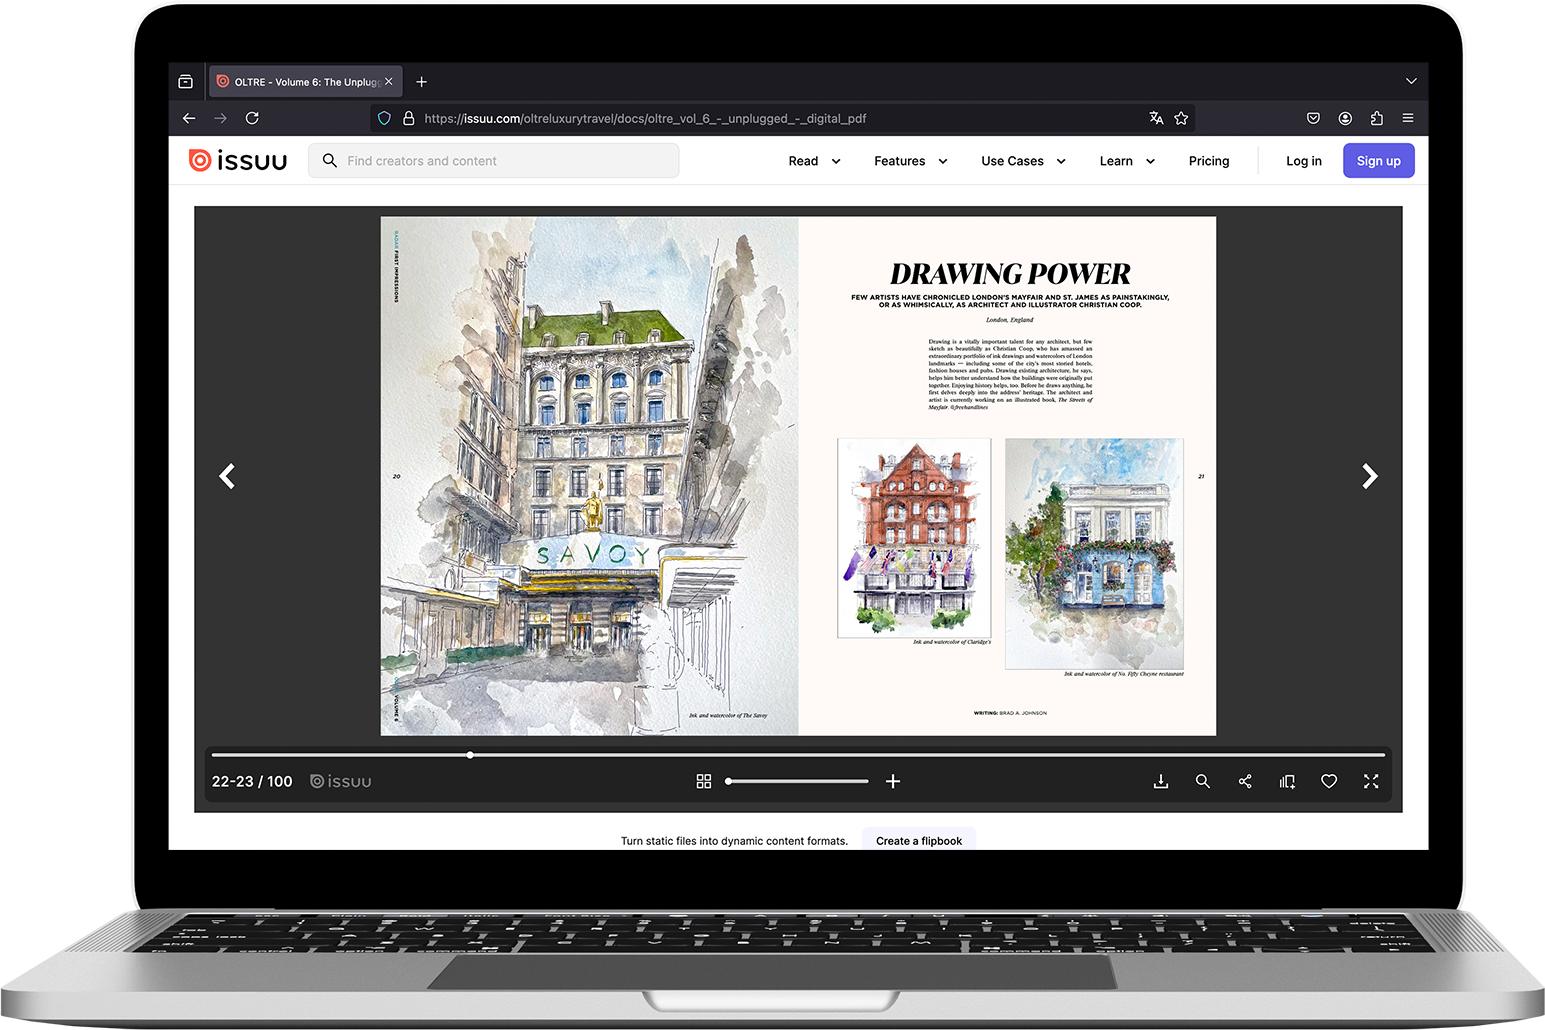The width and height of the screenshot is (1545, 1030).
Task: Expand the Use Cases dropdown menu
Action: 1023,161
